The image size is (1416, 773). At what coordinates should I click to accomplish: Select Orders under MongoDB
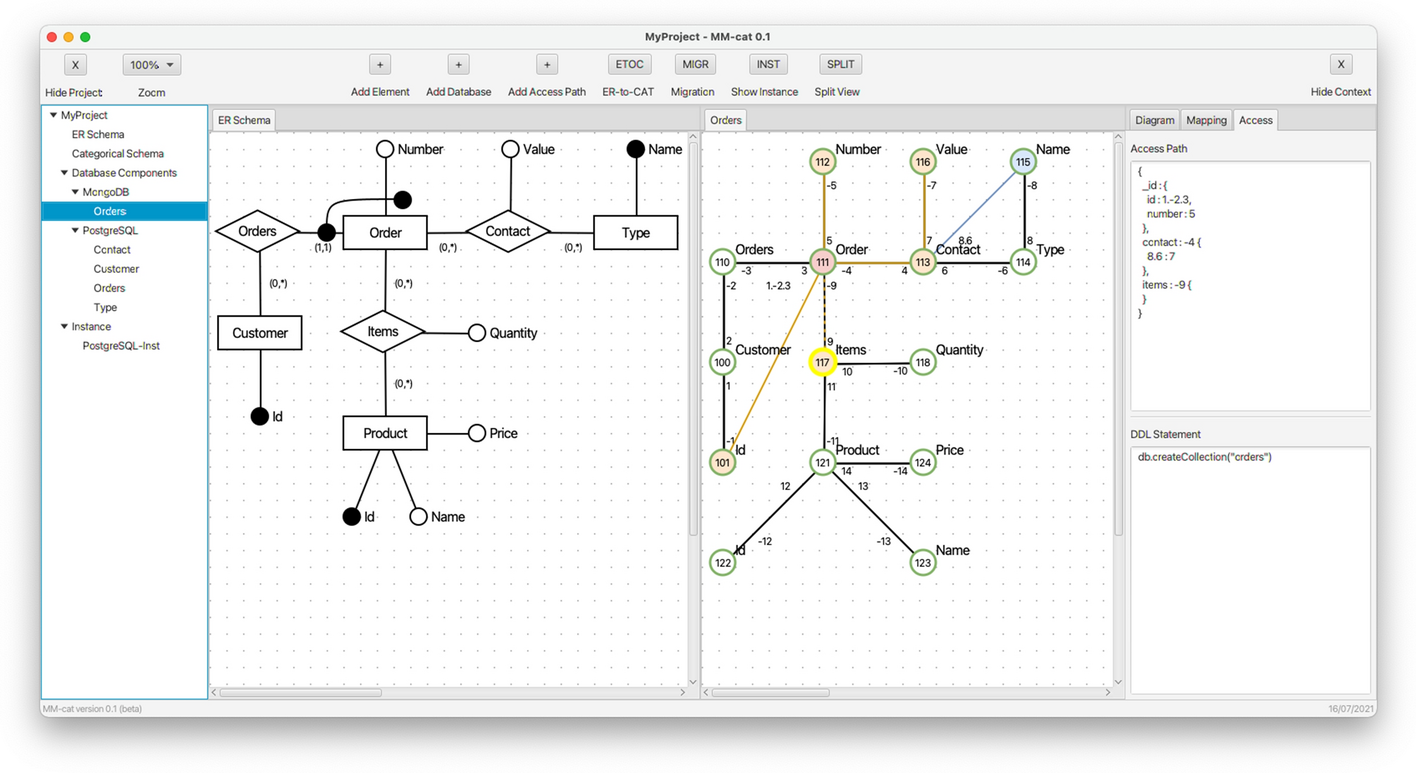tap(124, 211)
